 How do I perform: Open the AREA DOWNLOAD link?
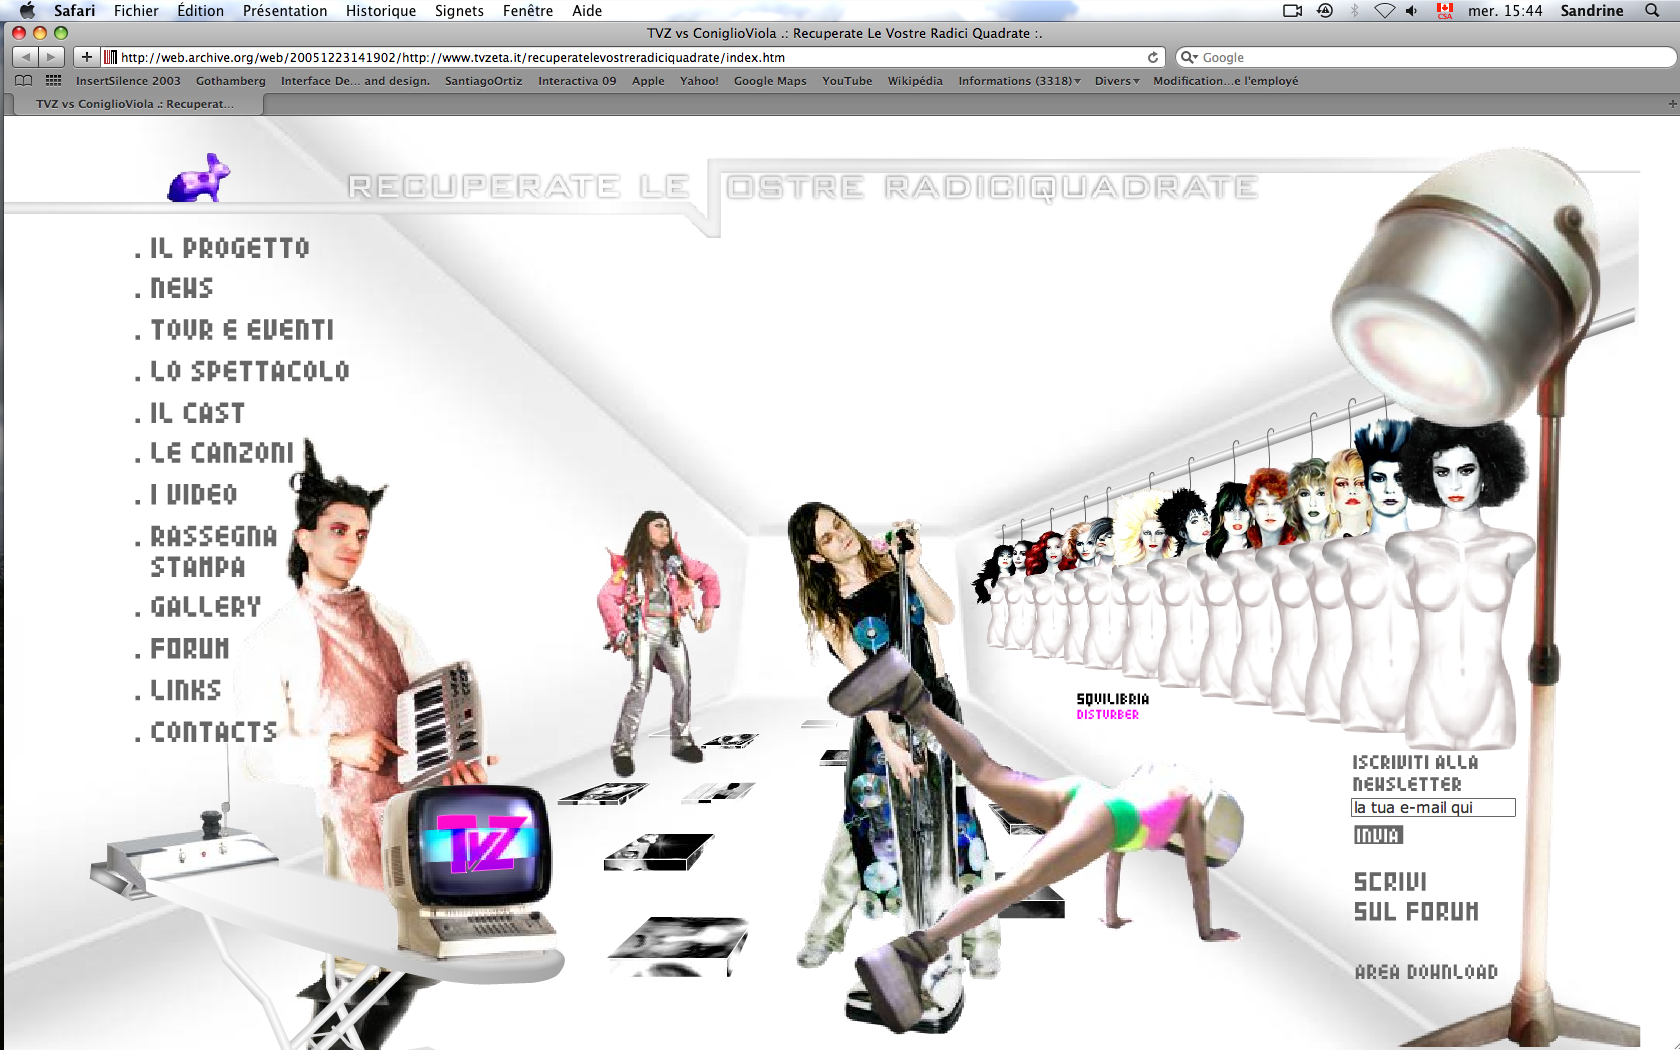pyautogui.click(x=1426, y=972)
